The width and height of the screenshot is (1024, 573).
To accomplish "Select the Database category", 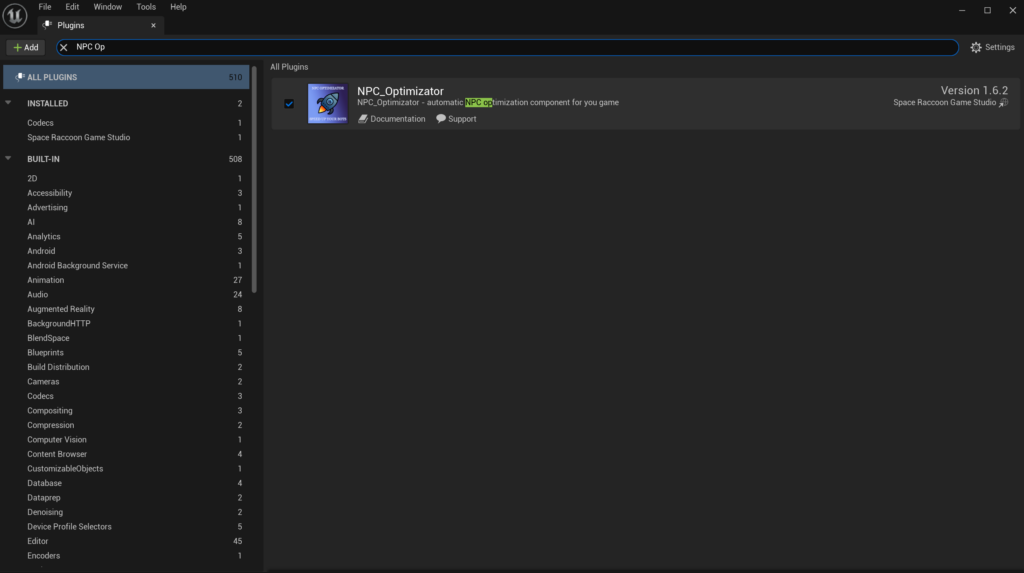I will click(126, 483).
